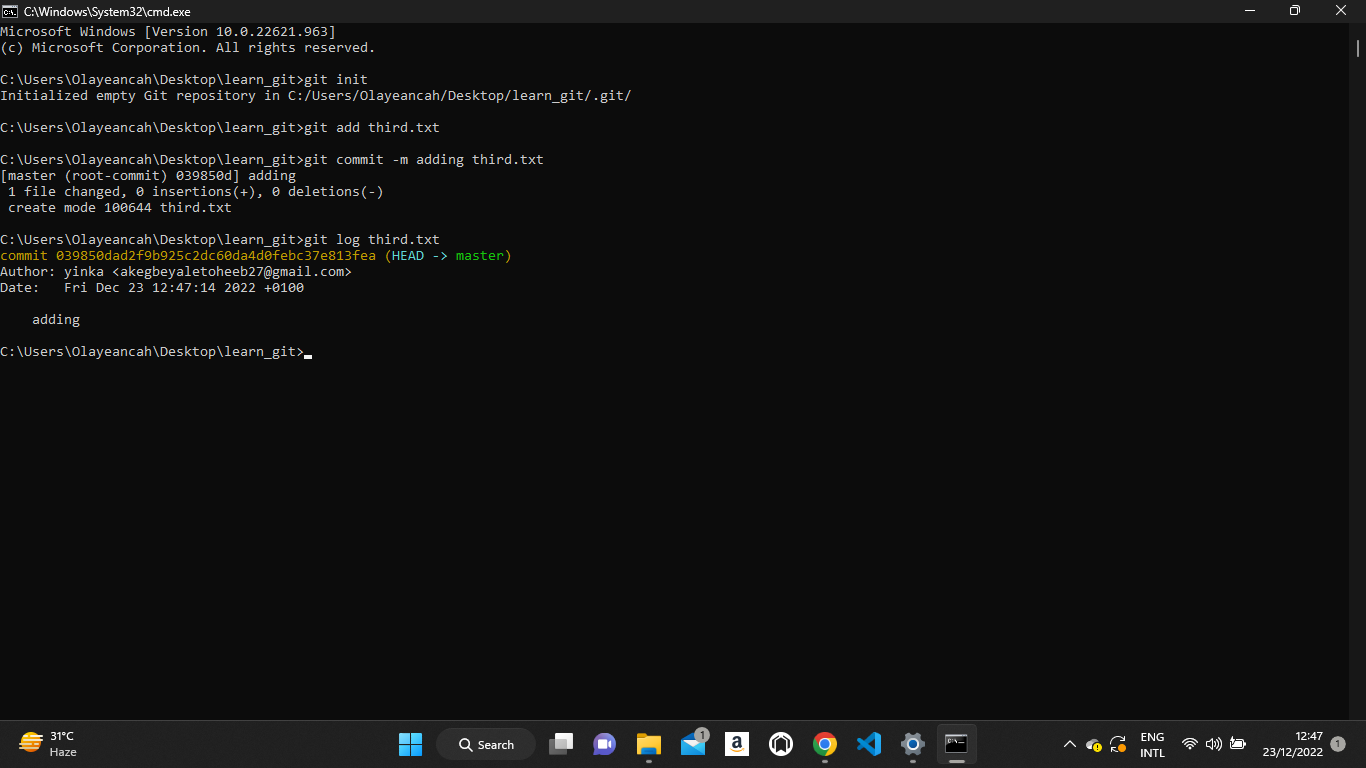Open Settings gear on the taskbar
Image resolution: width=1366 pixels, height=768 pixels.
coord(913,744)
